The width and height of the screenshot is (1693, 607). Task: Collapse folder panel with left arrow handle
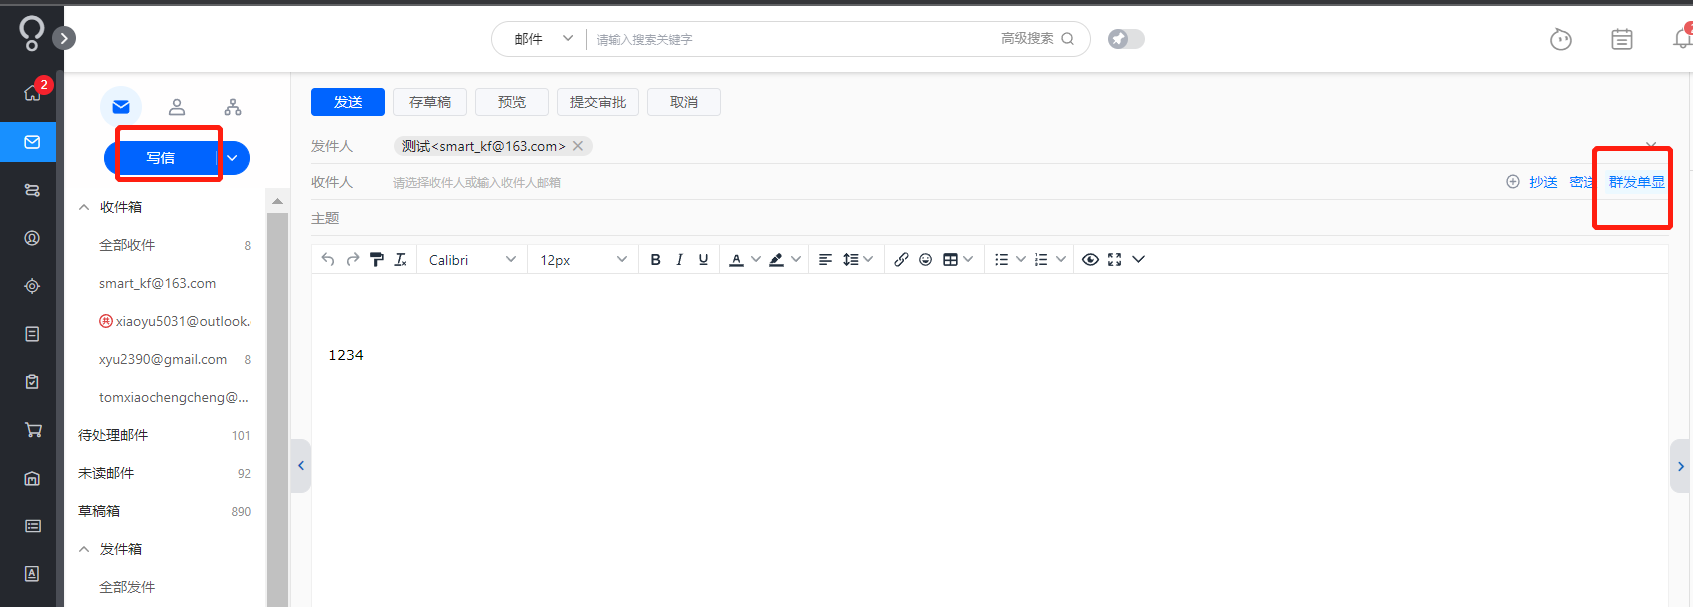pos(301,466)
